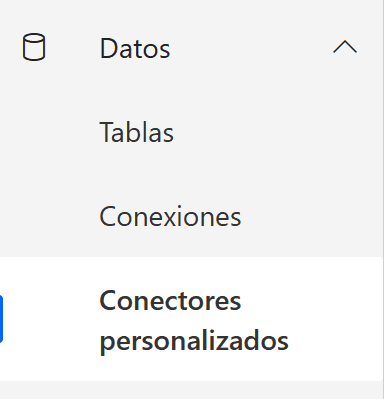The image size is (384, 399).
Task: Collapse the Datos section with the chevron
Action: tap(345, 47)
